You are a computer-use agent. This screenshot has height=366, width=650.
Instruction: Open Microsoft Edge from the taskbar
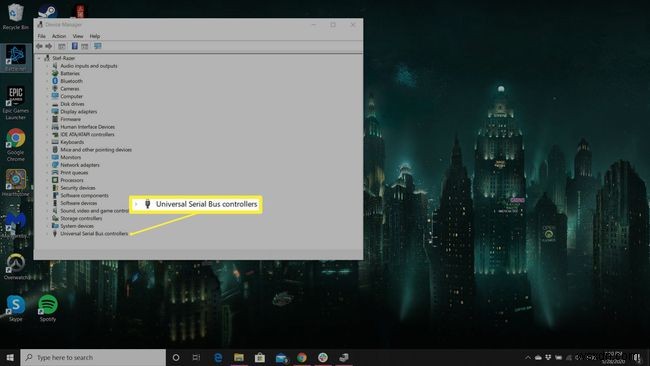click(x=218, y=357)
